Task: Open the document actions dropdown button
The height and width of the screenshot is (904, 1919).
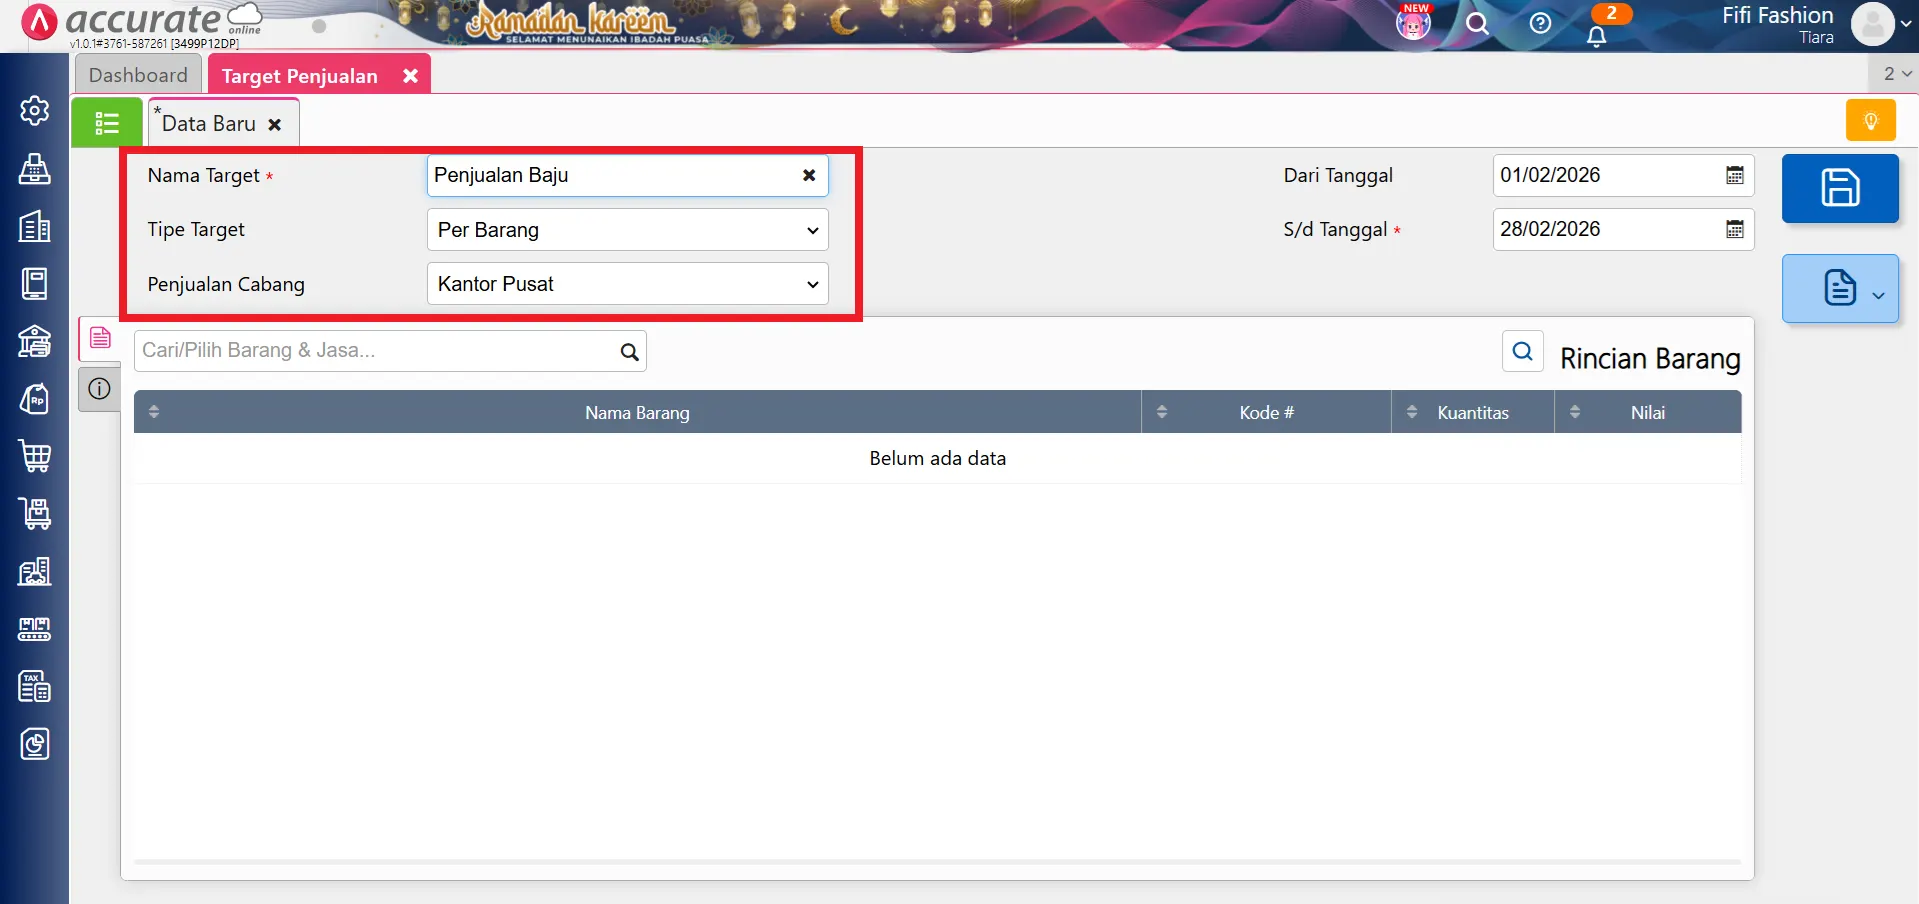Action: [1839, 289]
